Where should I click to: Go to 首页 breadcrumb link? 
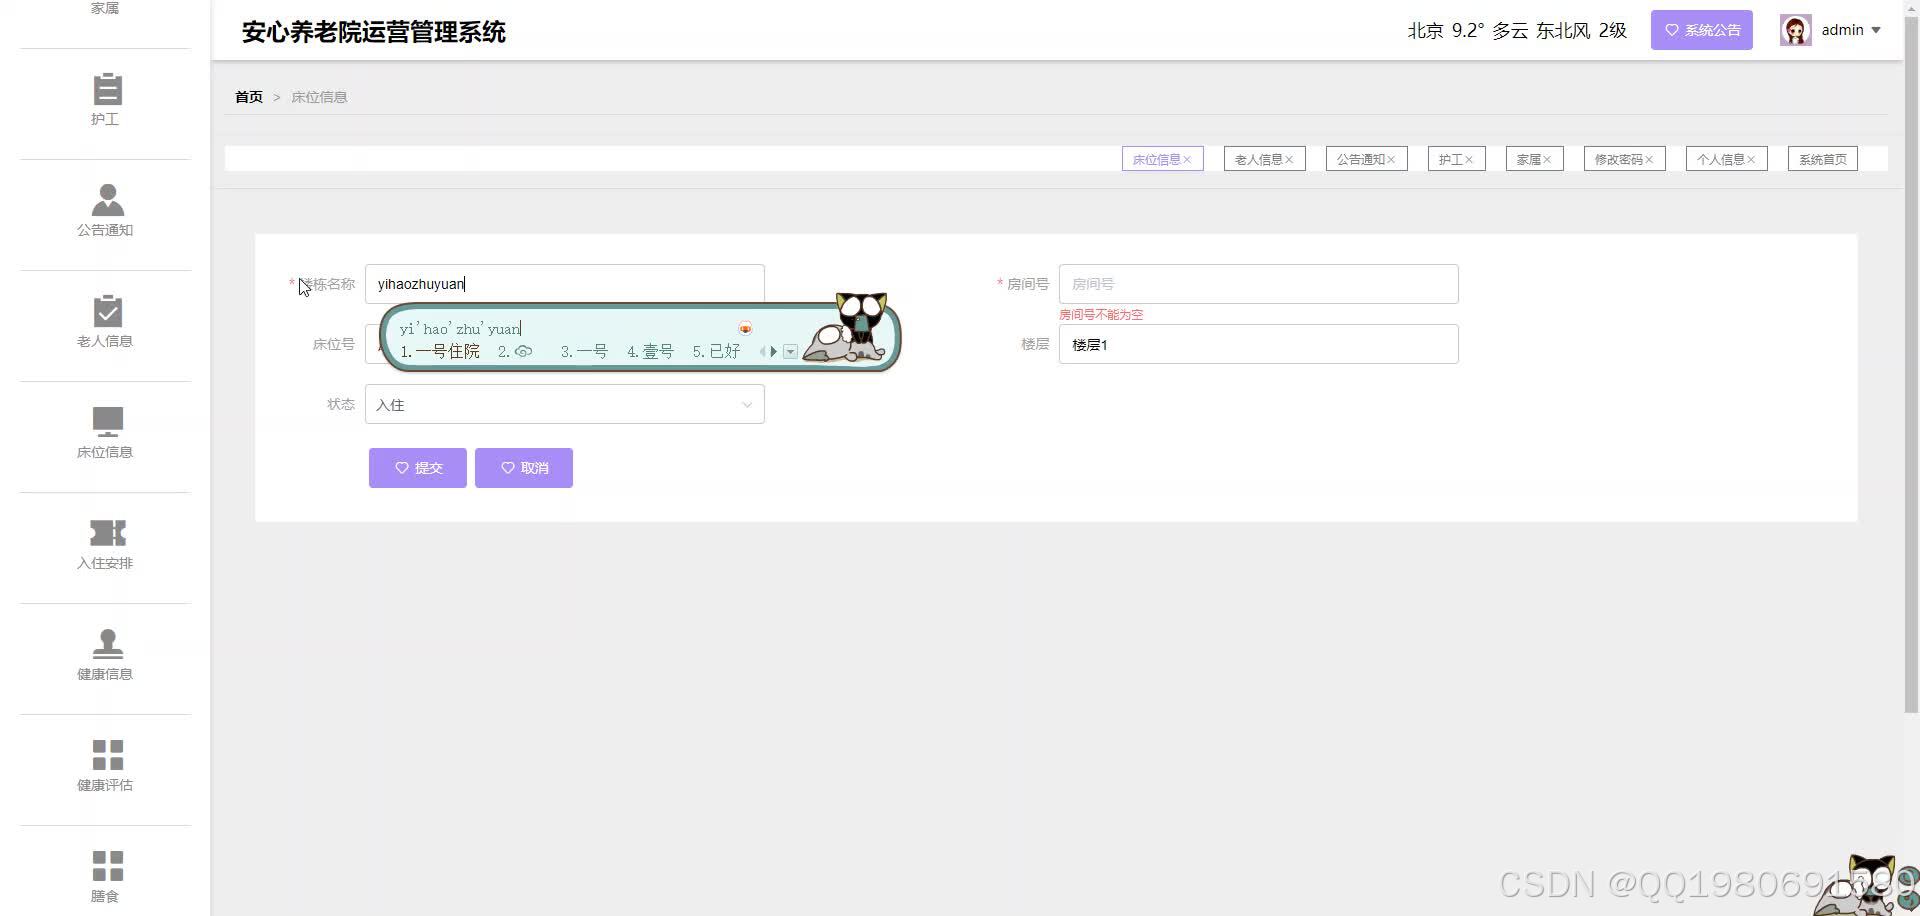point(249,97)
